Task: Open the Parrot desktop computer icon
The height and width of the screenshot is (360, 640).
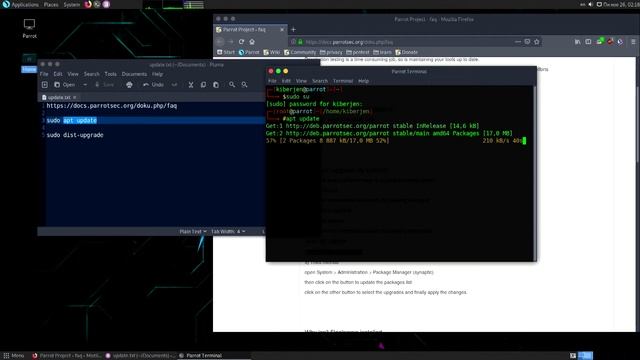Action: 29,28
